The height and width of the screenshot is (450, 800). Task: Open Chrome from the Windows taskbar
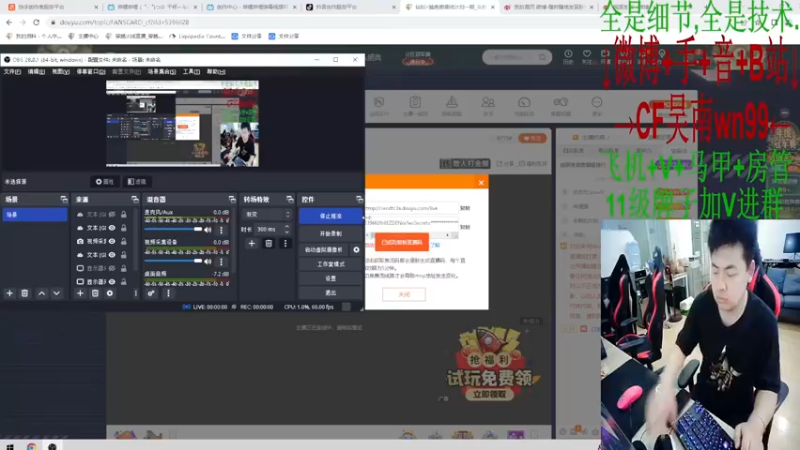click(x=32, y=446)
